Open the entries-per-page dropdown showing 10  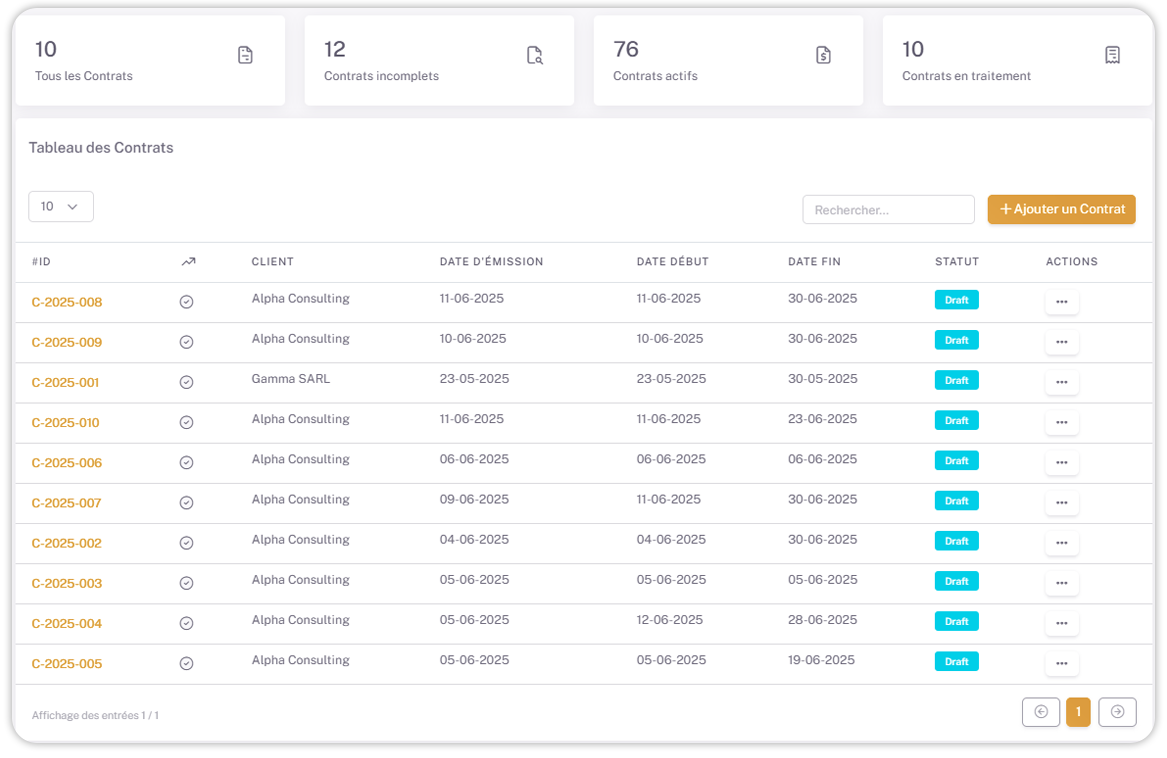(x=61, y=206)
